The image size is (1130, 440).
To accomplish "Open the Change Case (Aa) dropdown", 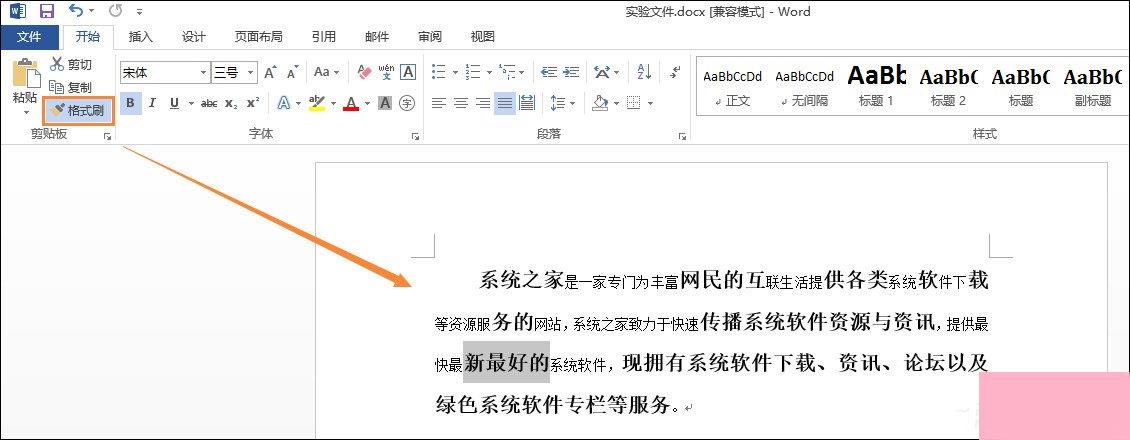I will (x=327, y=72).
